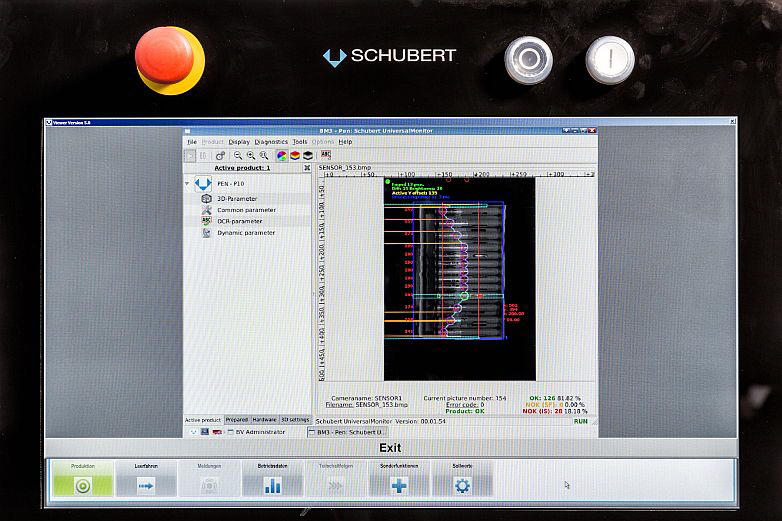Image resolution: width=782 pixels, height=521 pixels.
Task: Select 3D-Parameter in the tree
Action: [x=237, y=198]
